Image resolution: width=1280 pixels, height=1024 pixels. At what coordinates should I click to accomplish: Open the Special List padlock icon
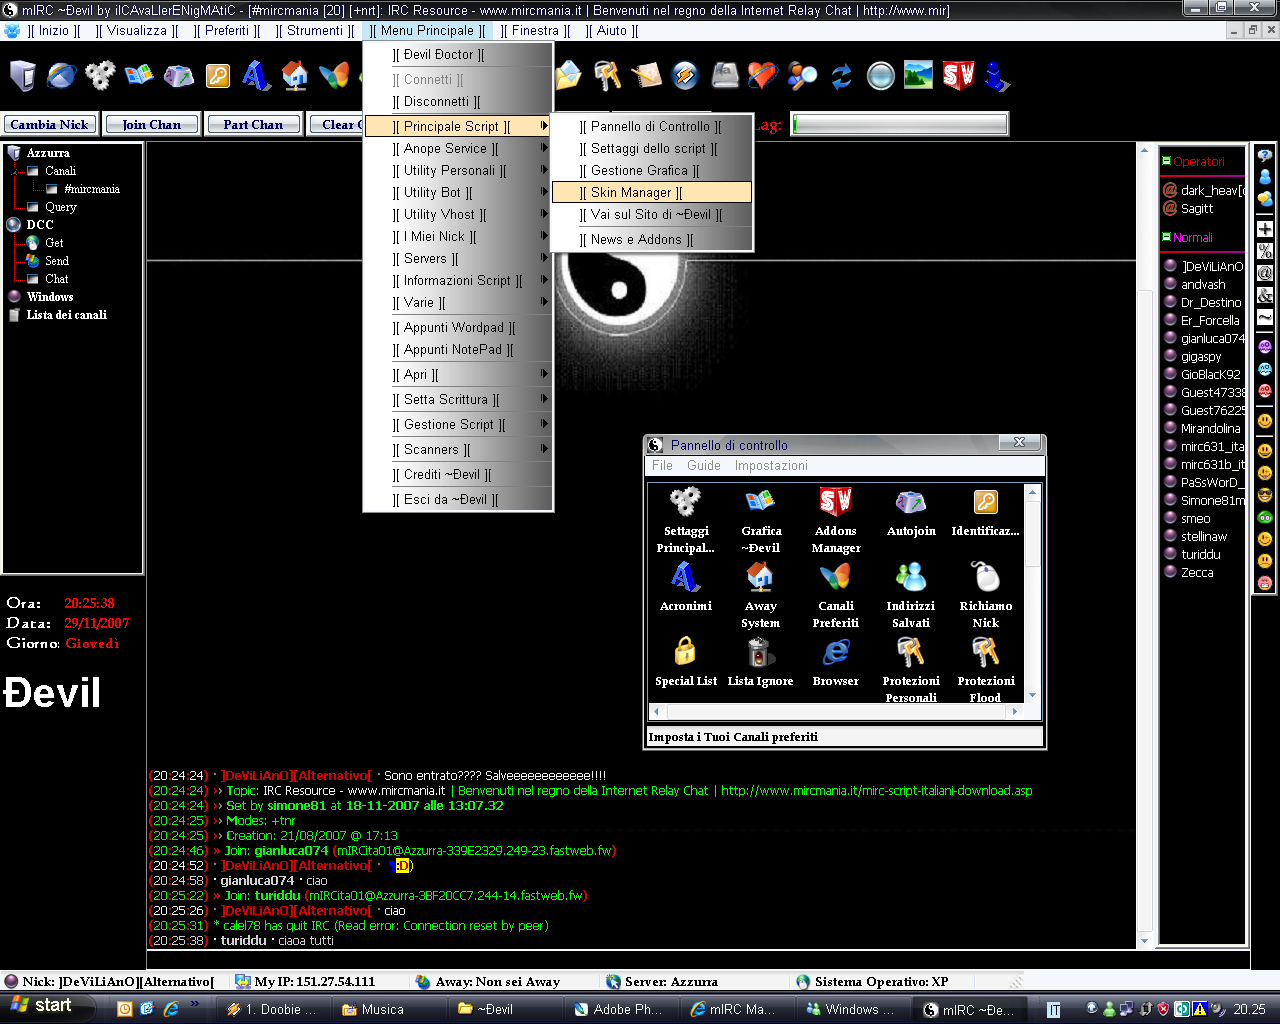[685, 653]
